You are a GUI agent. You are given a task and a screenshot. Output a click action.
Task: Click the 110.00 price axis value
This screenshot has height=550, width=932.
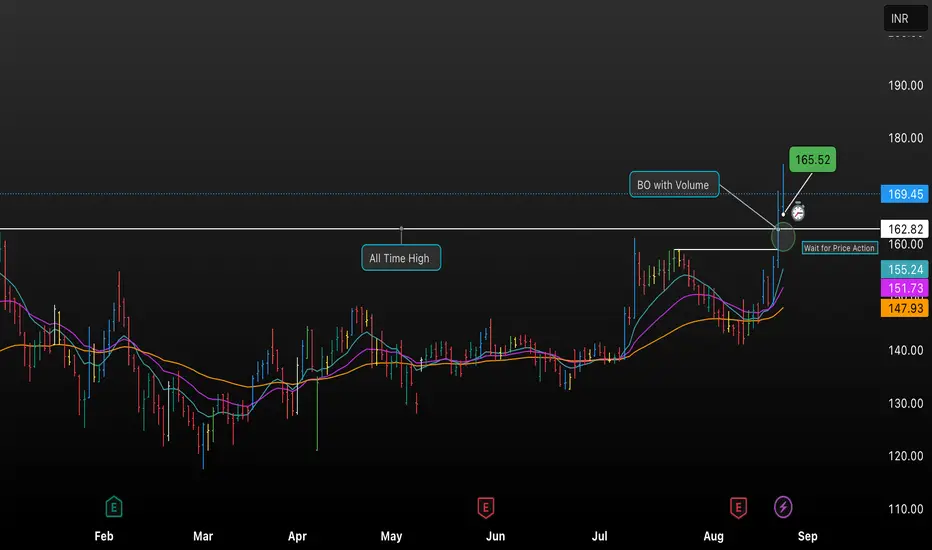coord(905,509)
